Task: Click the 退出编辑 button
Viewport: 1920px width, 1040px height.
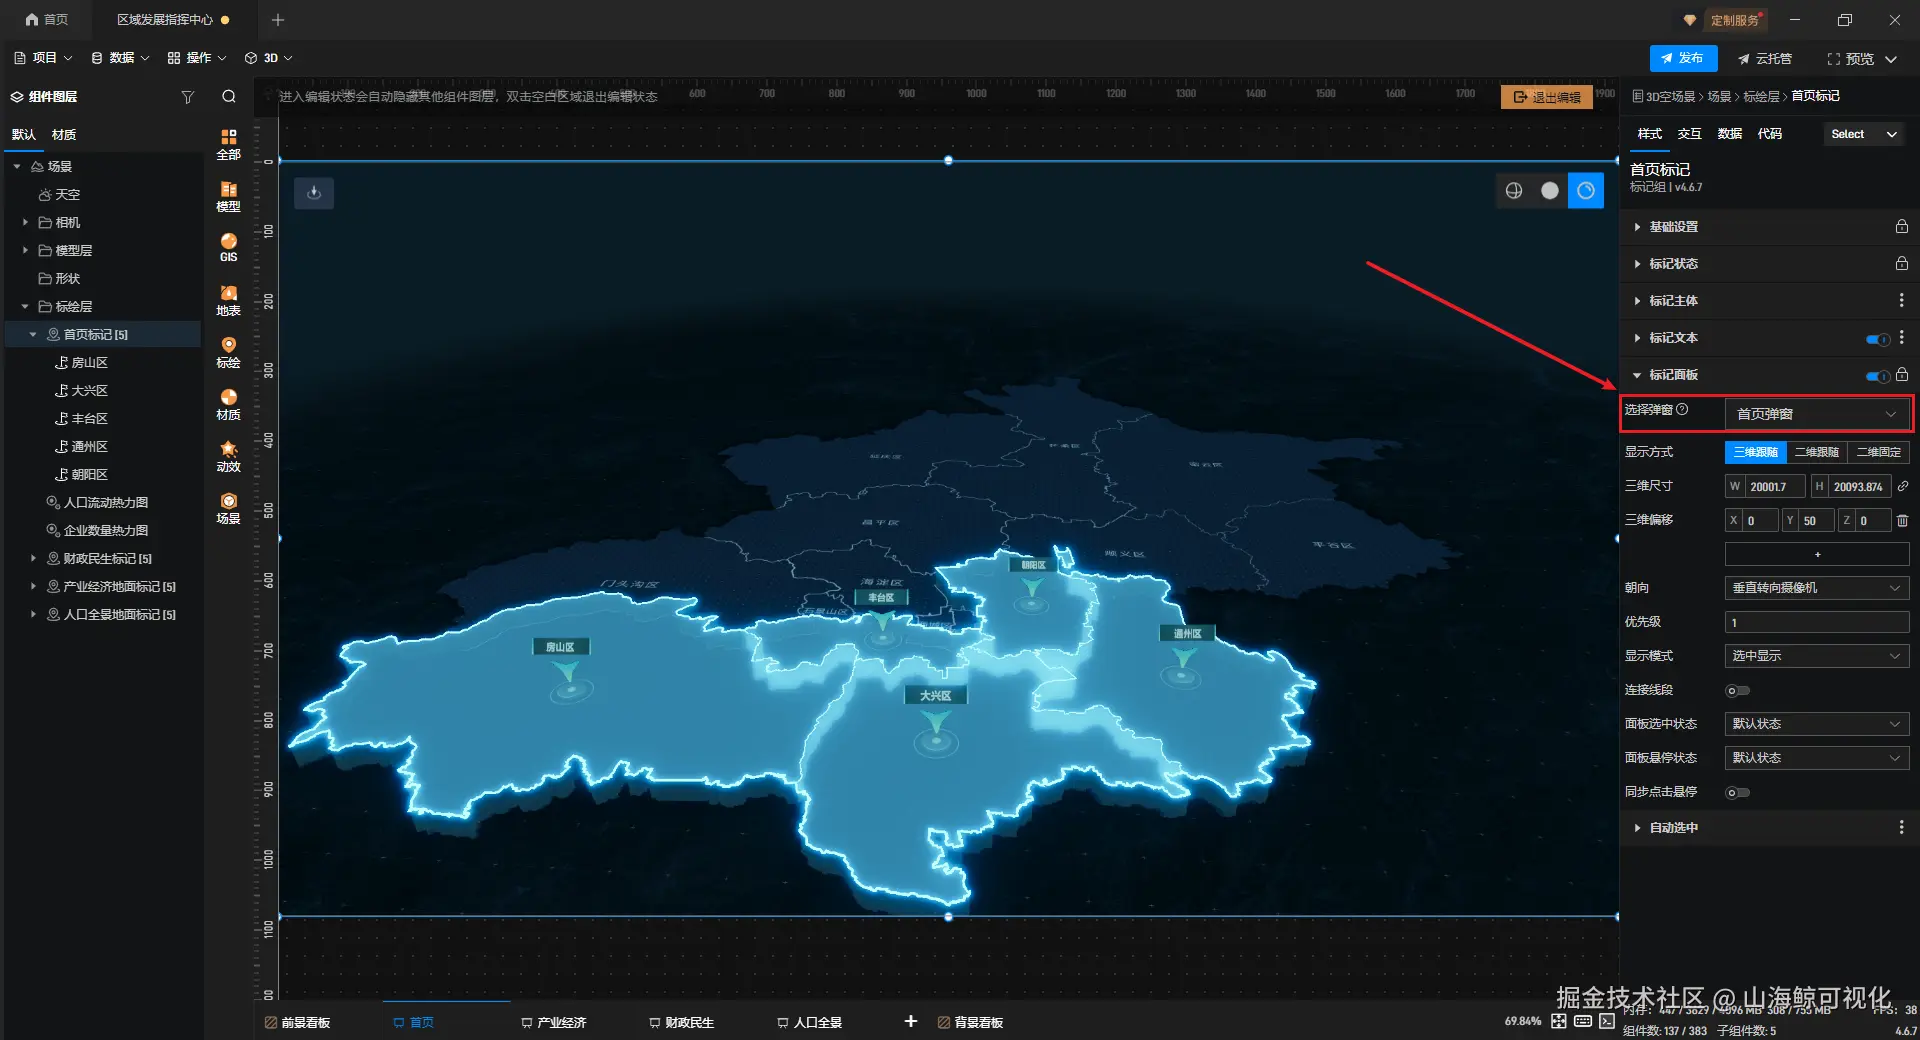Action: click(x=1547, y=97)
